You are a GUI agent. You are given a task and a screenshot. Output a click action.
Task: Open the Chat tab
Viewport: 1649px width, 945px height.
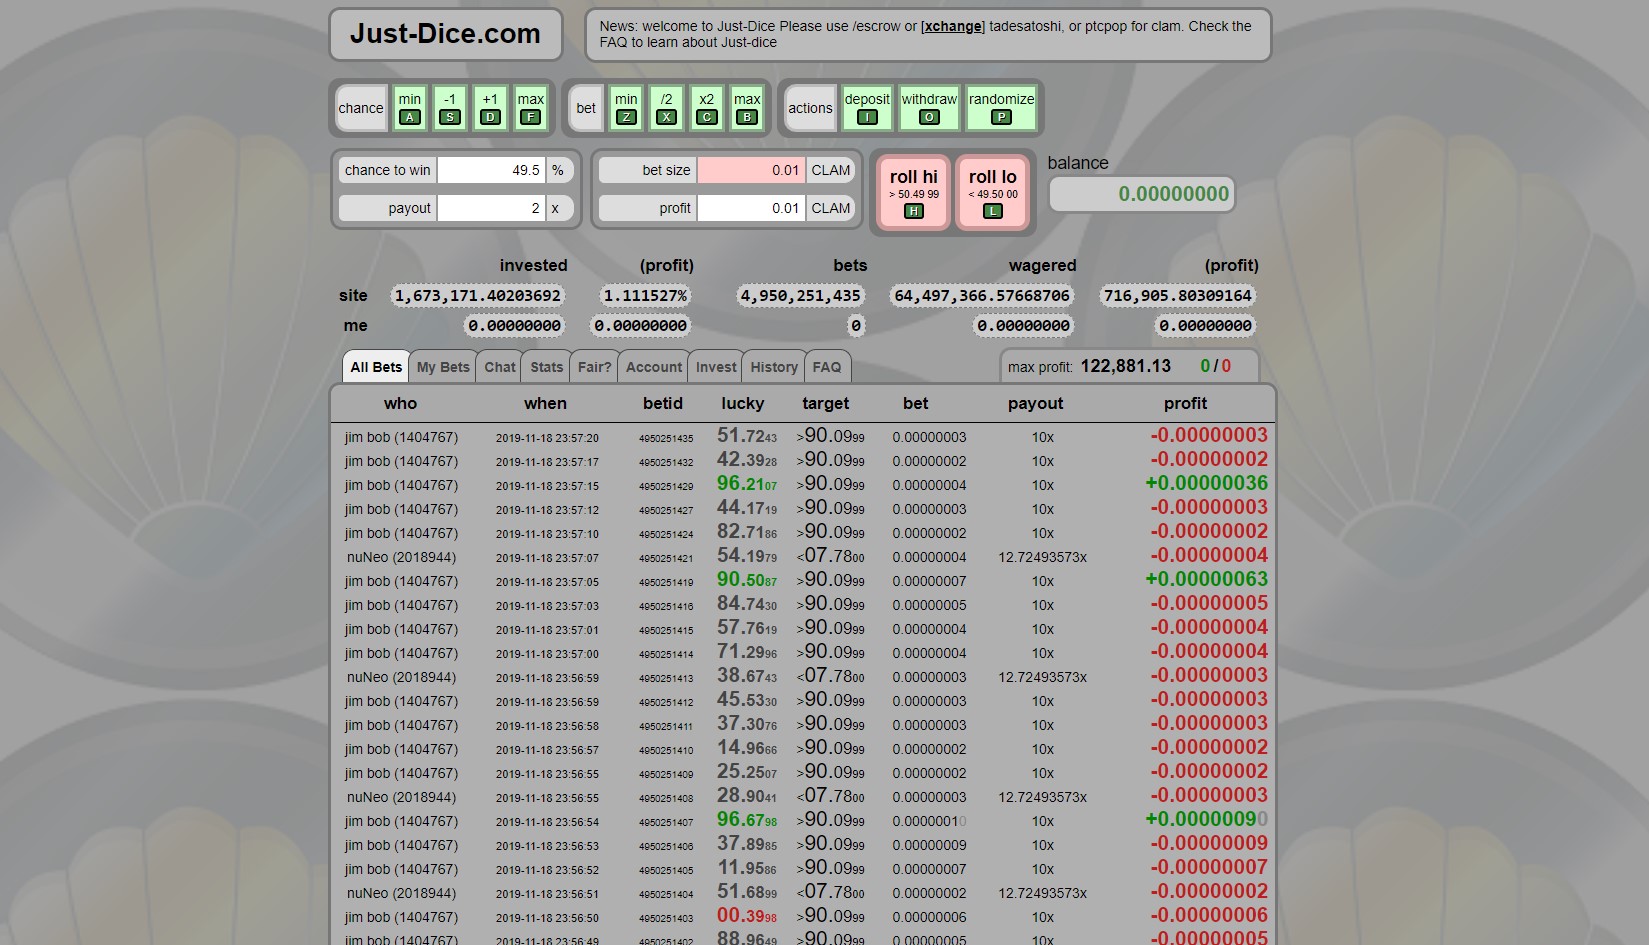[x=500, y=367]
